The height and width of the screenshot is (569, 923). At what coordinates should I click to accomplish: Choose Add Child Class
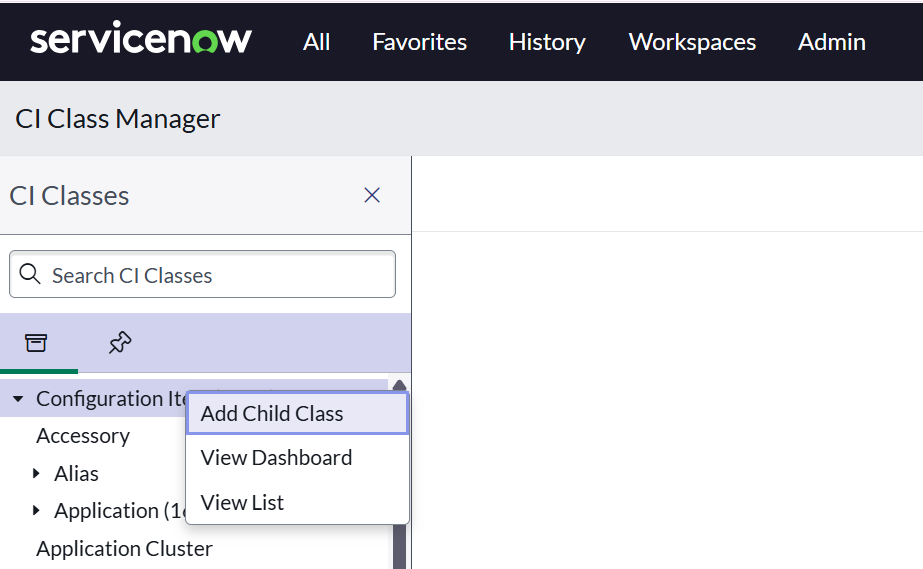(x=297, y=414)
